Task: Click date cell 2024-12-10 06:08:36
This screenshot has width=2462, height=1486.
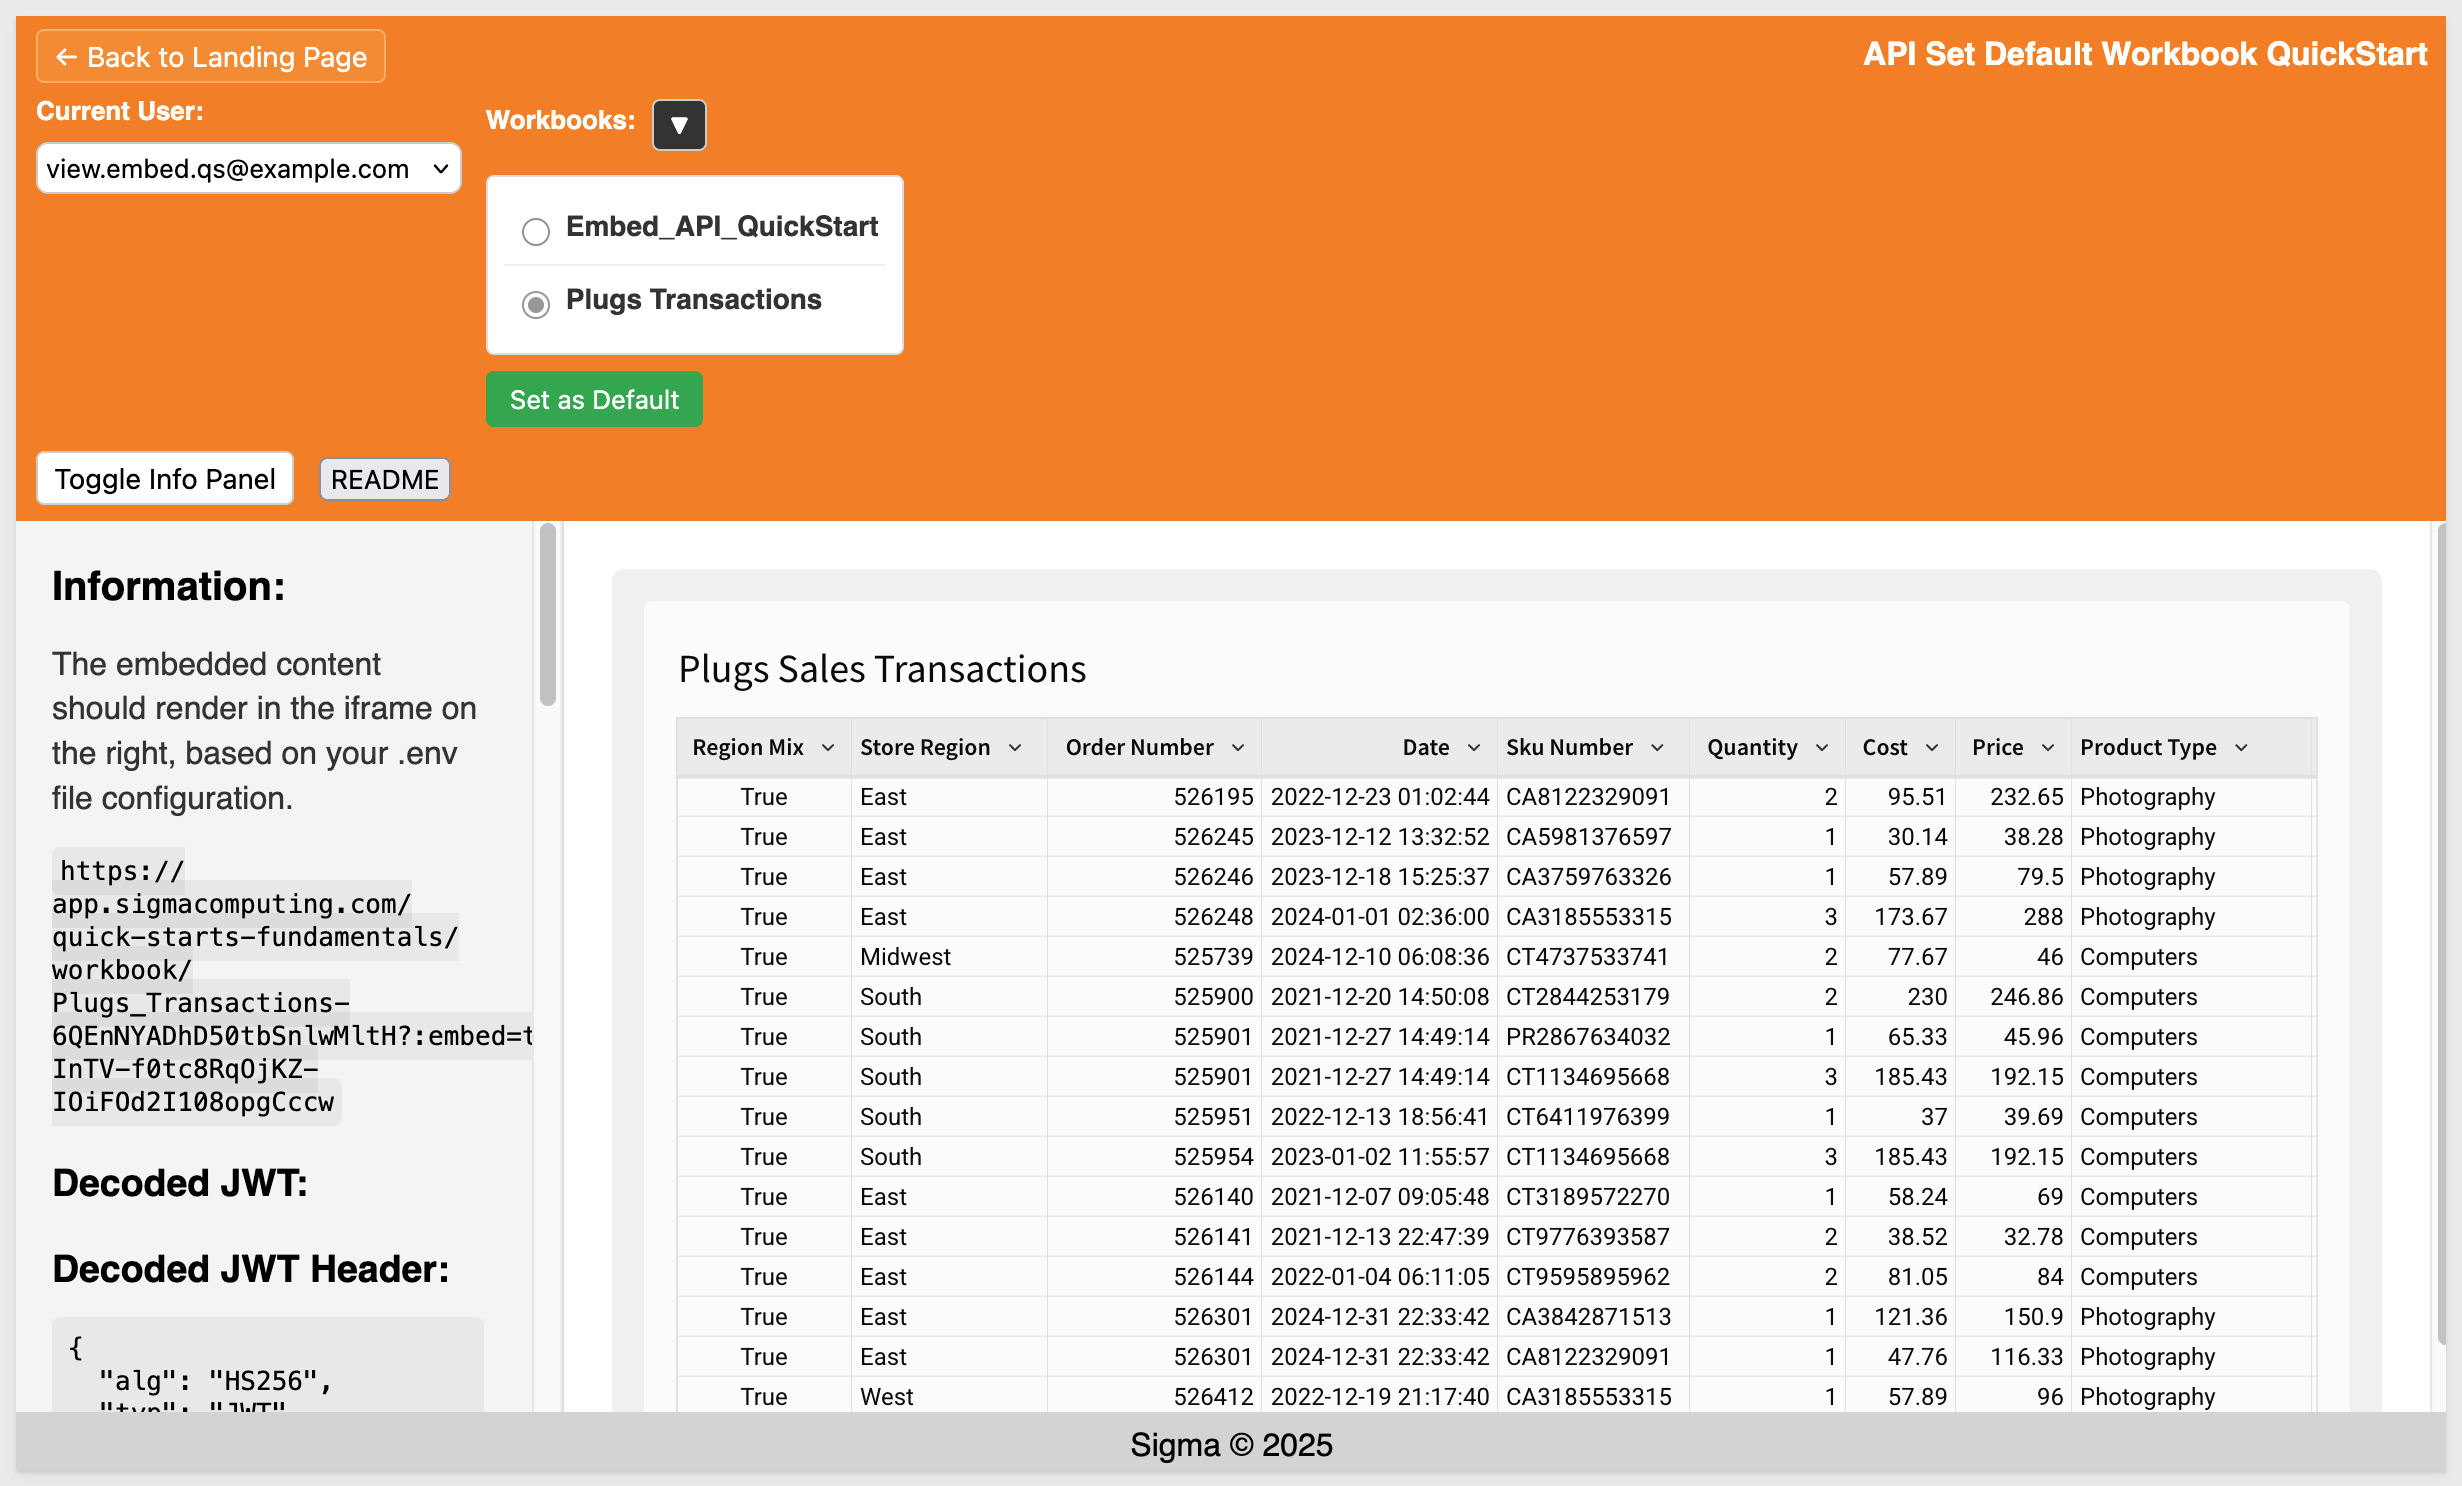Action: click(x=1380, y=957)
